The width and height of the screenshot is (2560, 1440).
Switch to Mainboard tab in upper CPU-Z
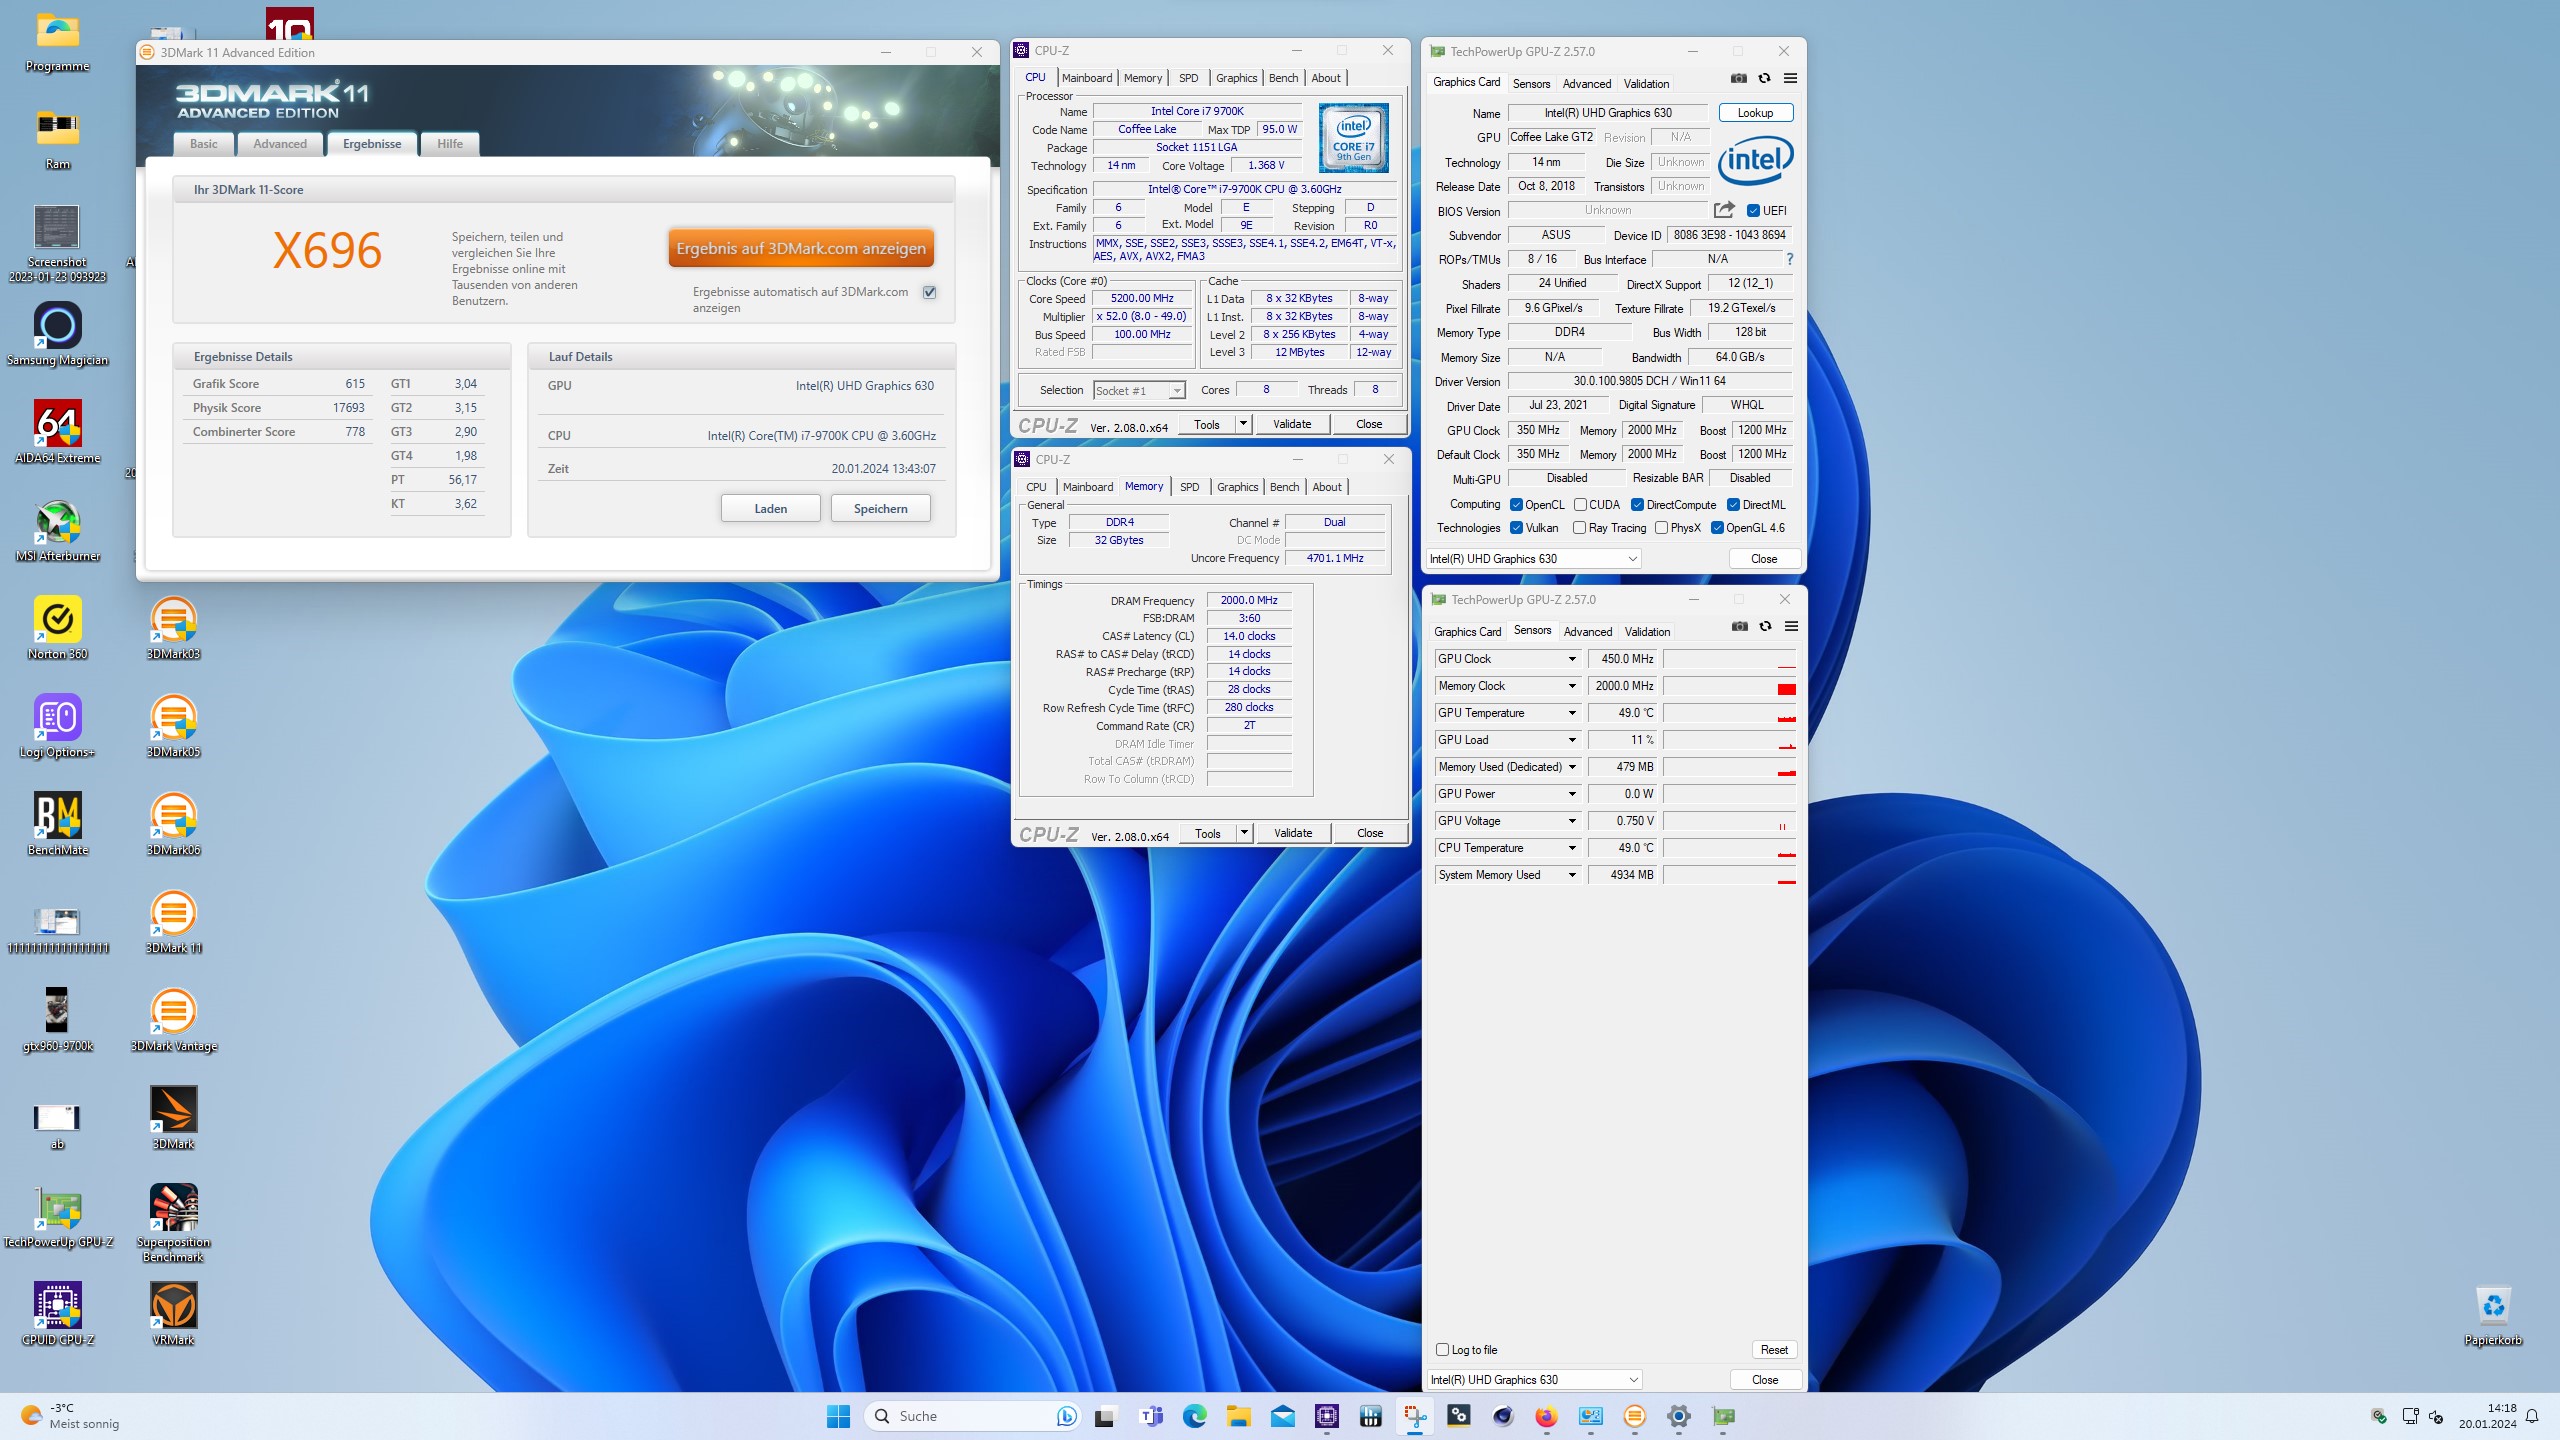pos(1087,78)
